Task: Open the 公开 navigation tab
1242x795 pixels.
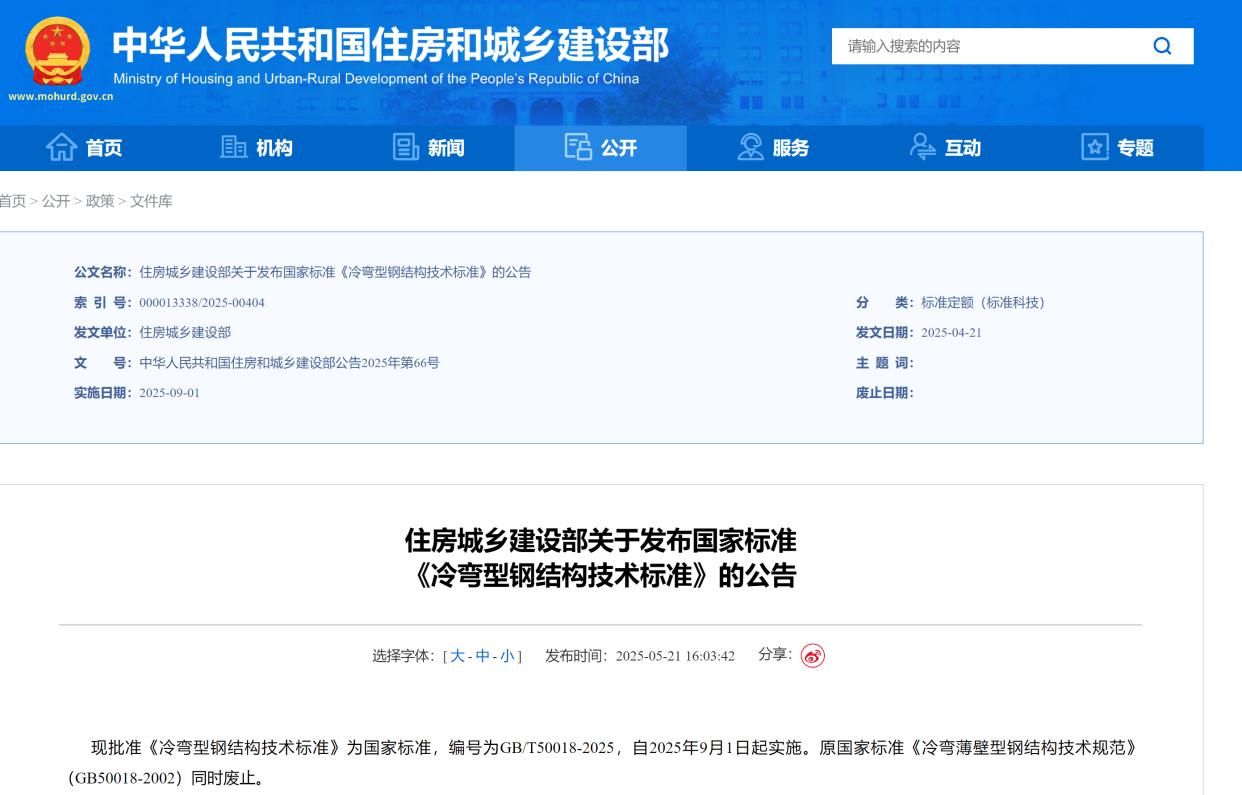Action: (601, 148)
